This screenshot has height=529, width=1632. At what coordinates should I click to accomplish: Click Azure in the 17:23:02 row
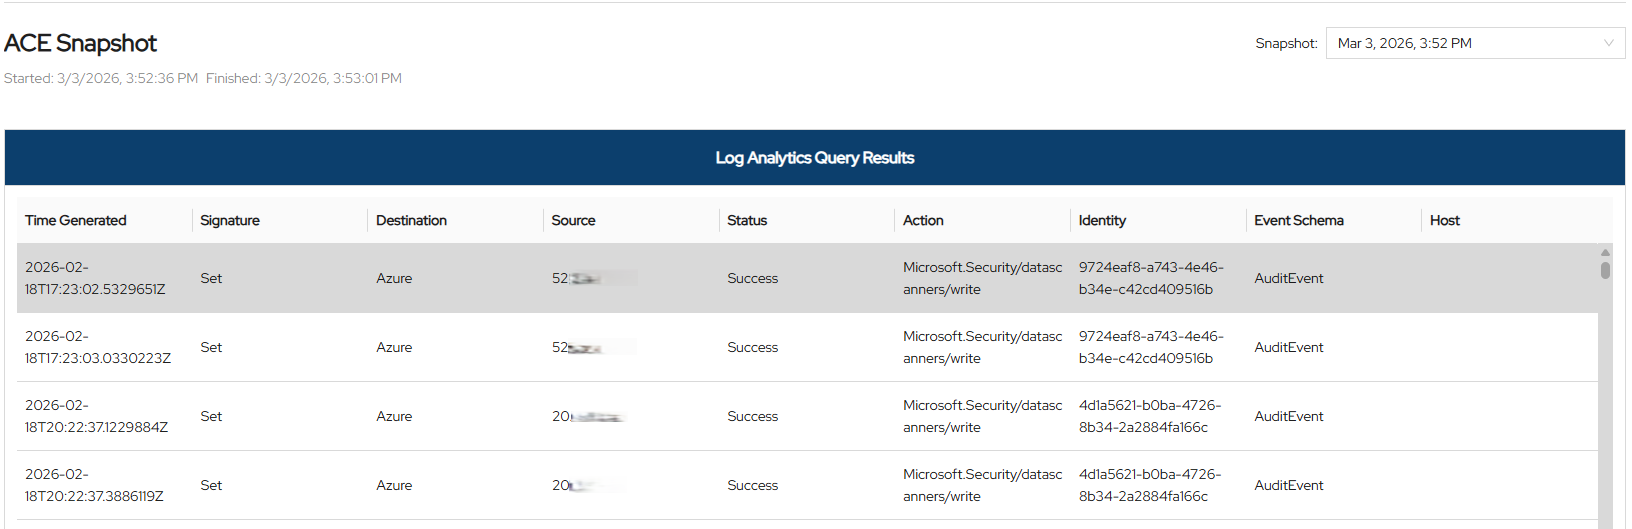pyautogui.click(x=394, y=278)
